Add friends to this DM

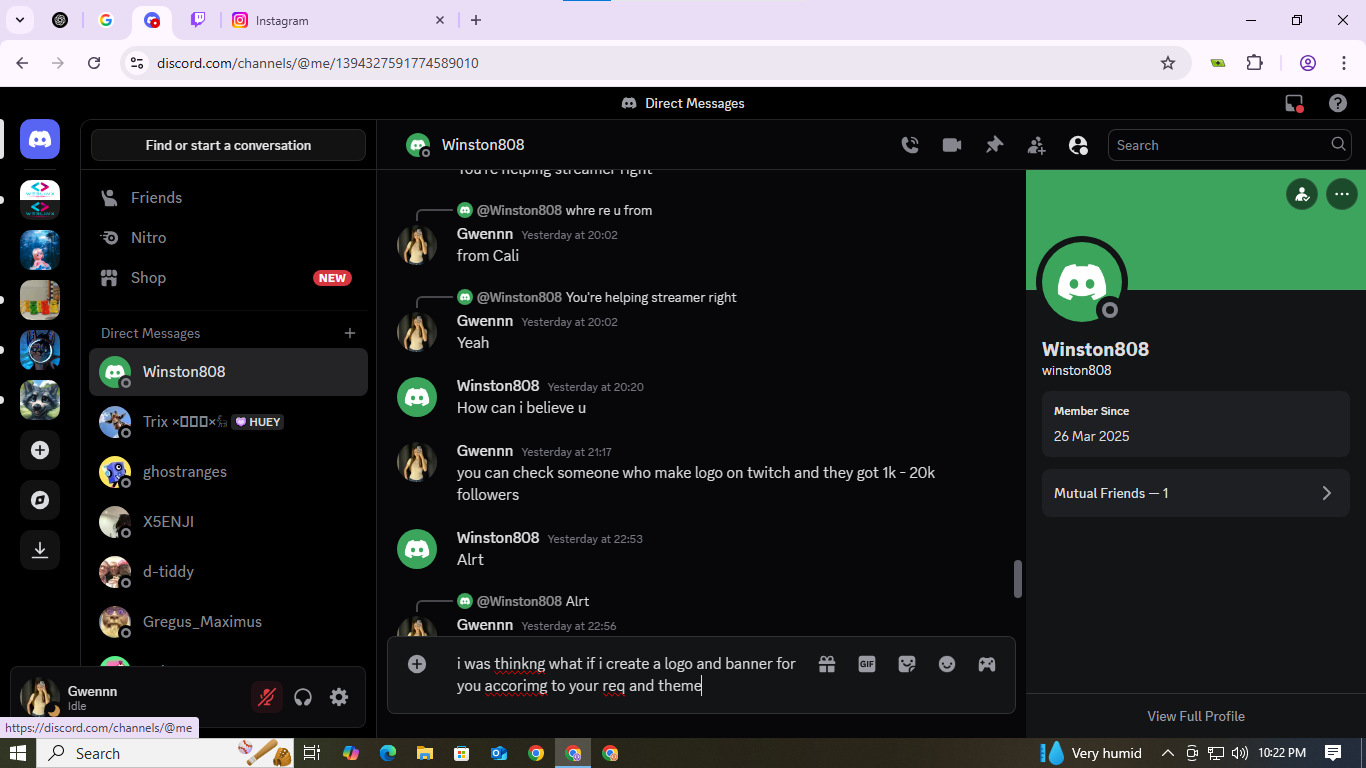click(x=1036, y=145)
